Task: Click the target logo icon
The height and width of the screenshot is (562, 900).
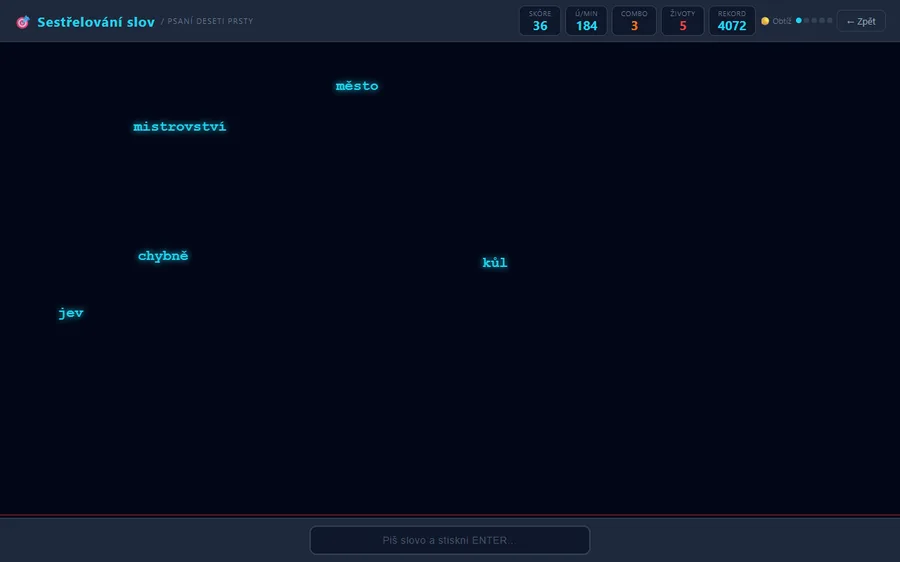Action: 22,22
